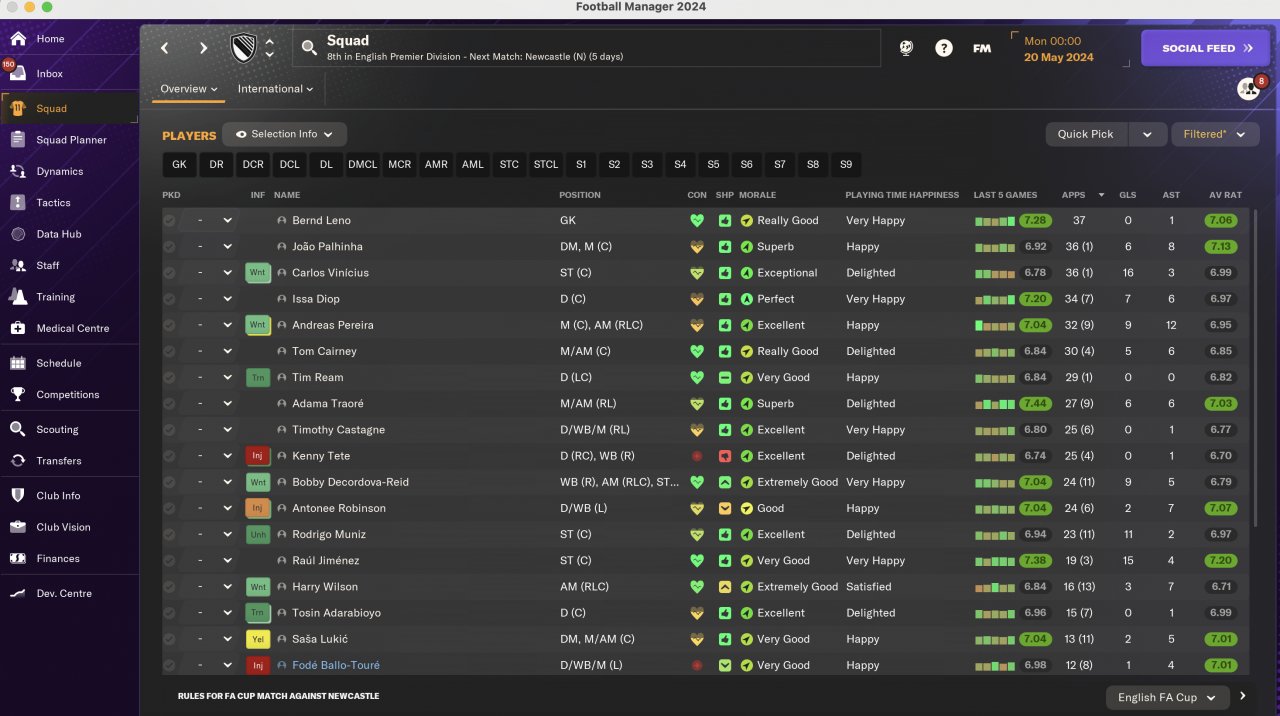Open the Inbox icon with 150 badge
This screenshot has height=716, width=1280.
point(18,74)
